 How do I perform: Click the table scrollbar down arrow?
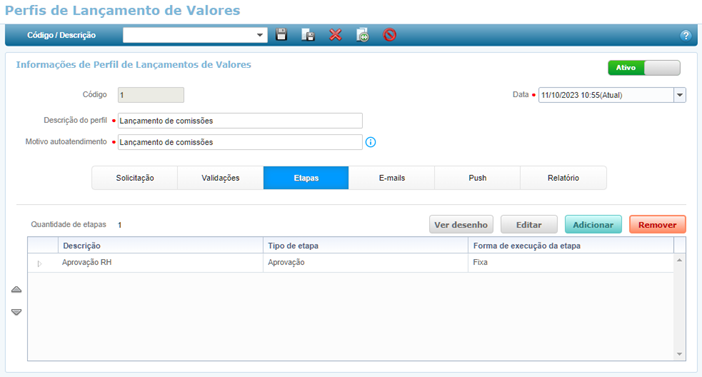click(680, 354)
